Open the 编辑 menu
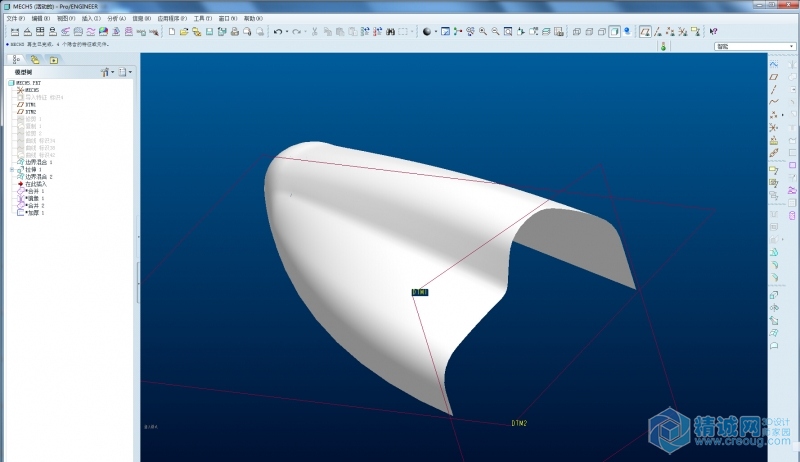The height and width of the screenshot is (462, 800). pos(41,18)
